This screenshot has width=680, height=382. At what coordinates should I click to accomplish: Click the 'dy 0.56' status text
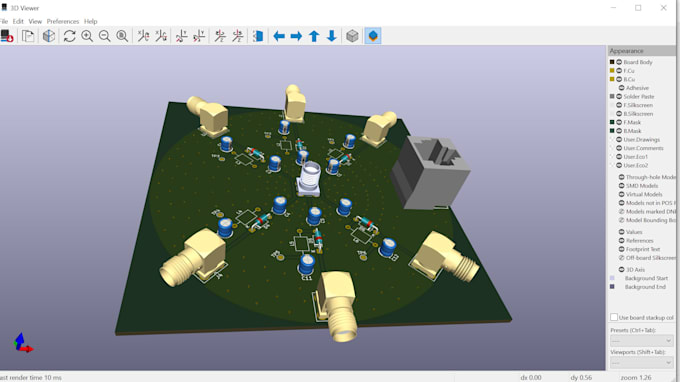581,378
